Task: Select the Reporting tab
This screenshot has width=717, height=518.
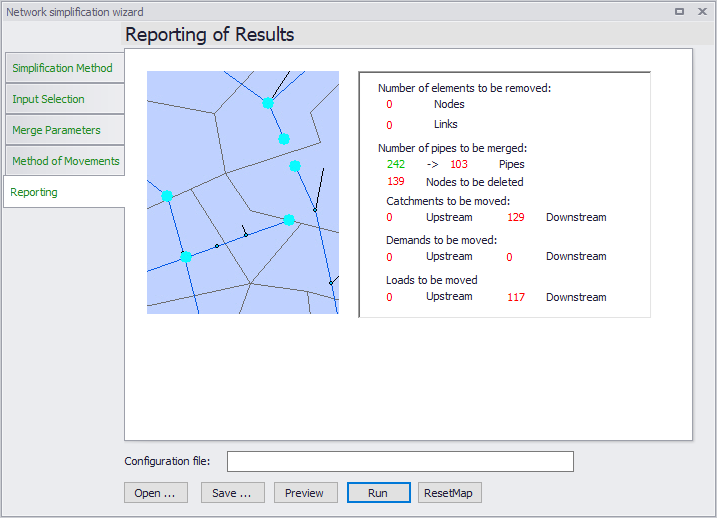Action: tap(64, 192)
